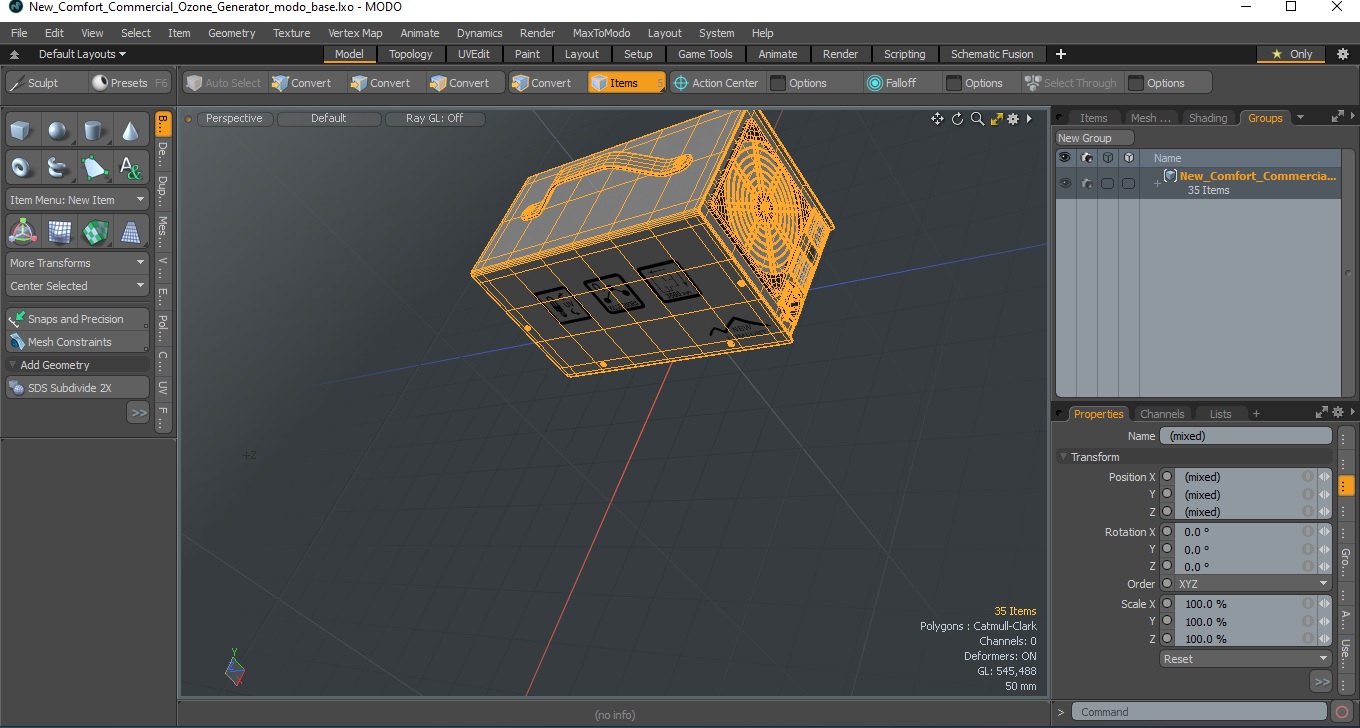
Task: Select the Cylinder primitive tool
Action: (x=94, y=131)
